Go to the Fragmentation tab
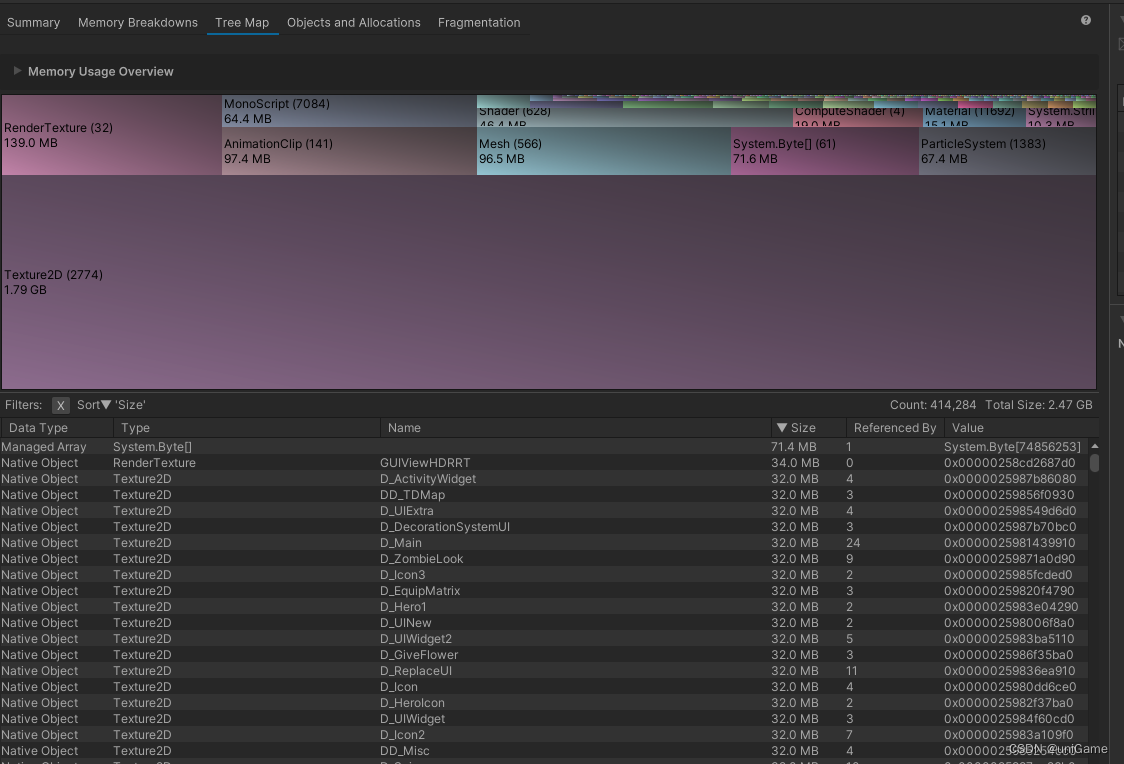Image resolution: width=1124 pixels, height=764 pixels. click(x=479, y=22)
